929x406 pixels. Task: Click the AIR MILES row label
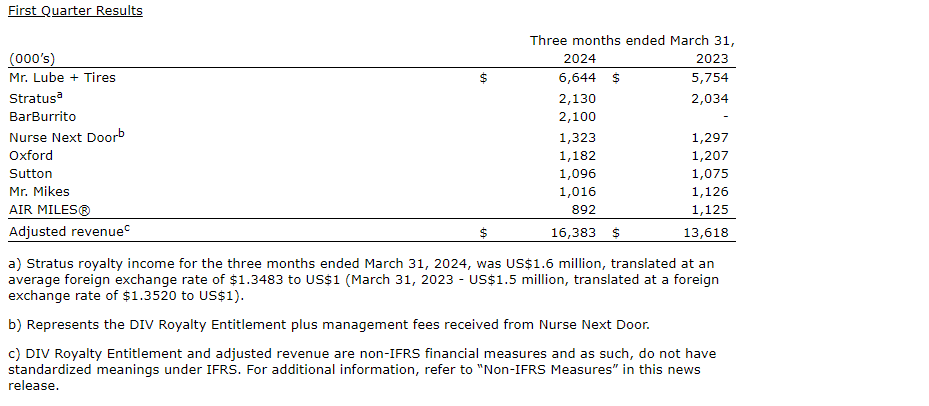[x=47, y=210]
